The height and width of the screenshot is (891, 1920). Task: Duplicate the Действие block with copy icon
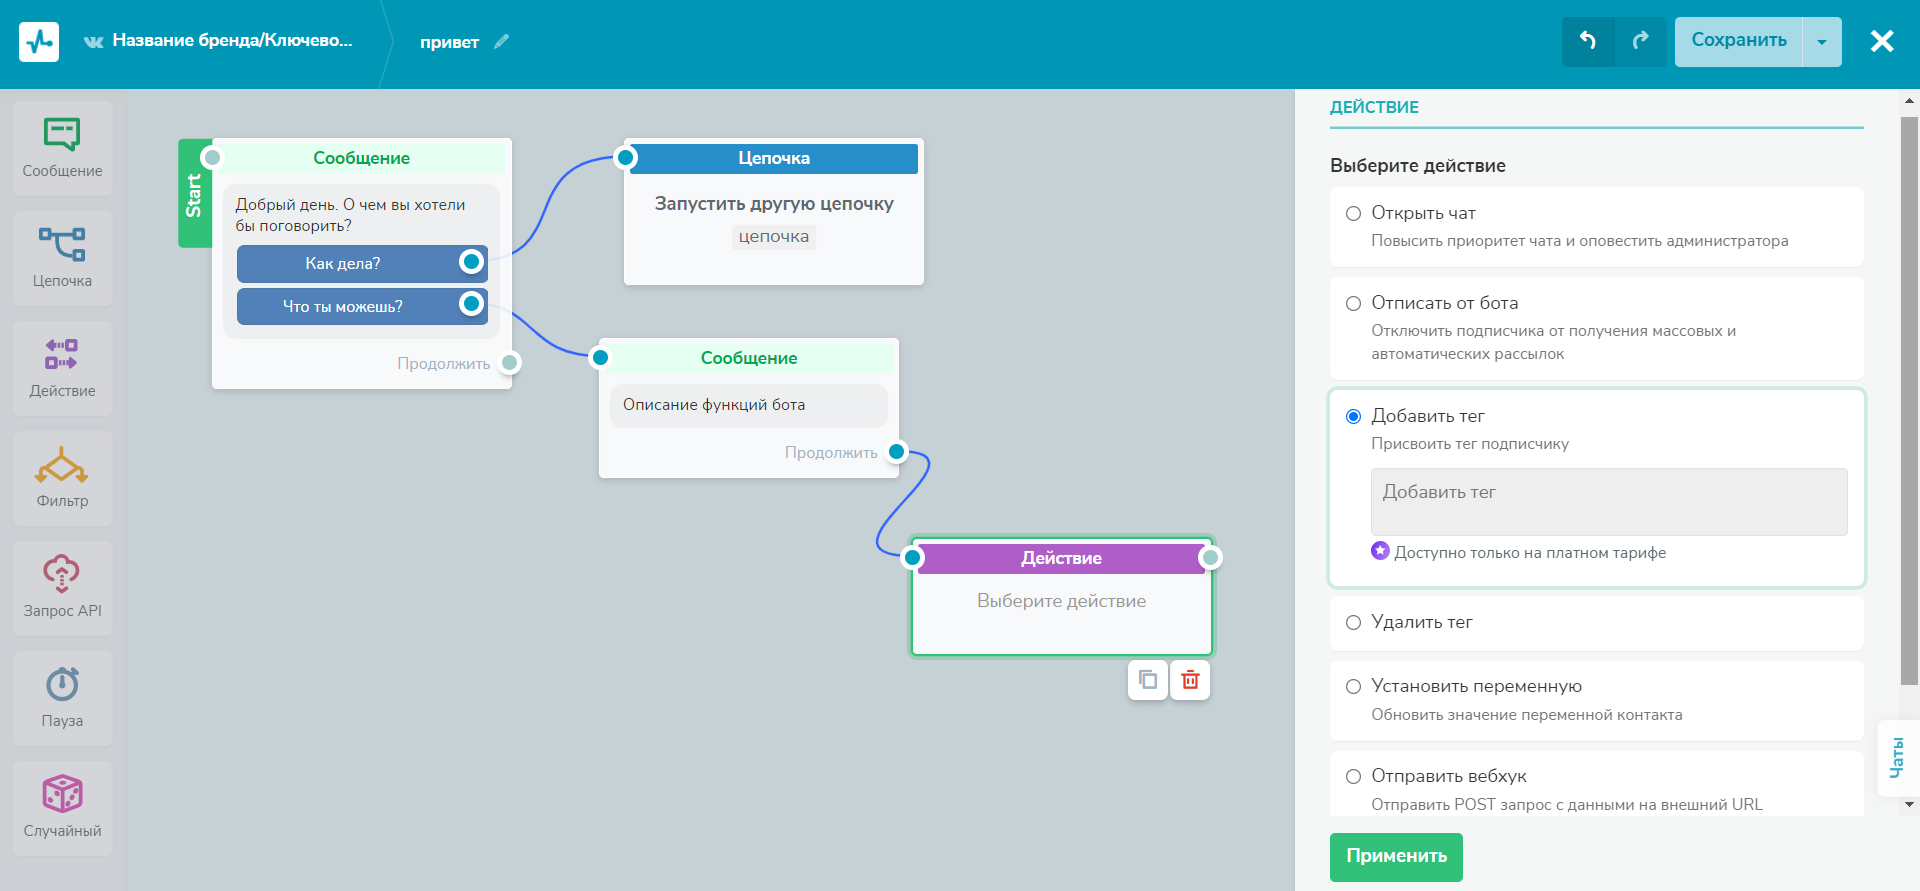pos(1148,680)
